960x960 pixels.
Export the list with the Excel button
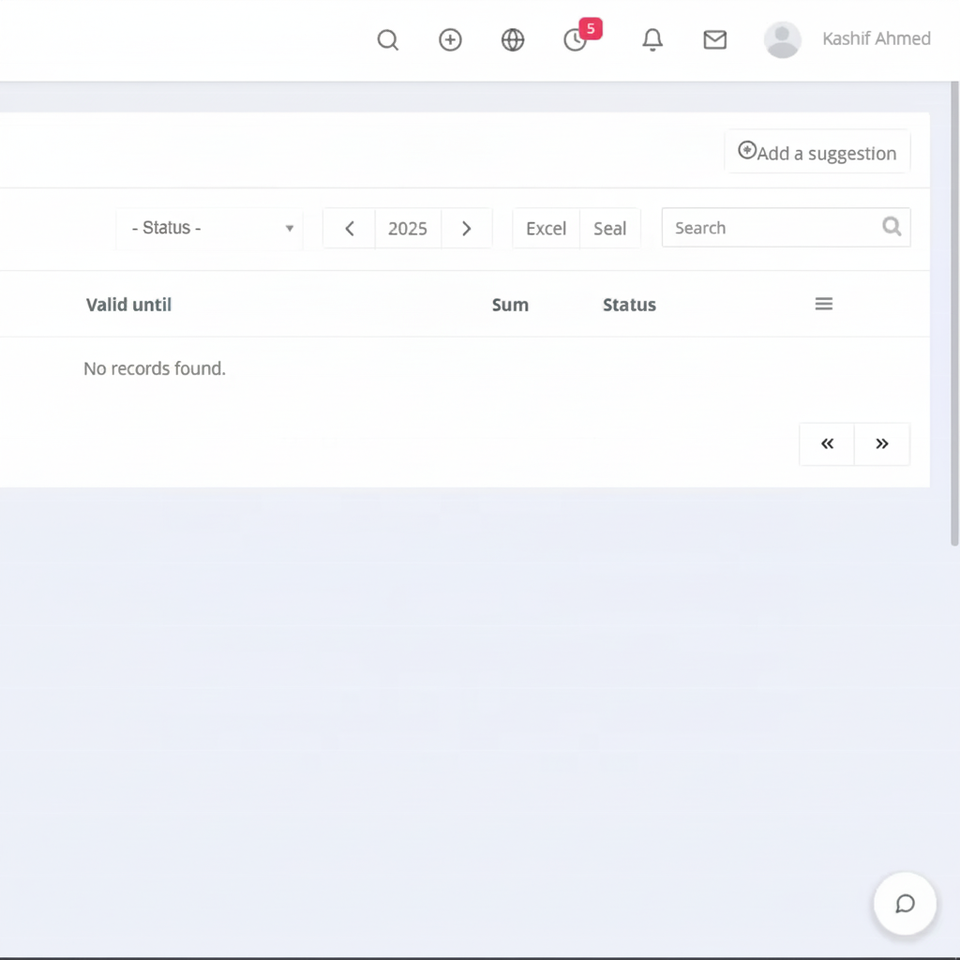(546, 228)
